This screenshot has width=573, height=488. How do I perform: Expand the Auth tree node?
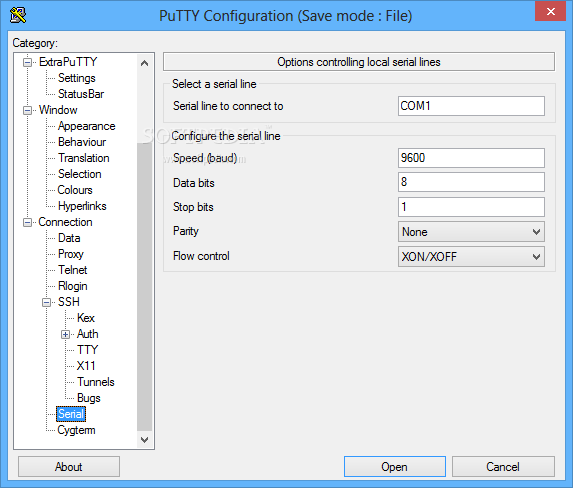65,334
